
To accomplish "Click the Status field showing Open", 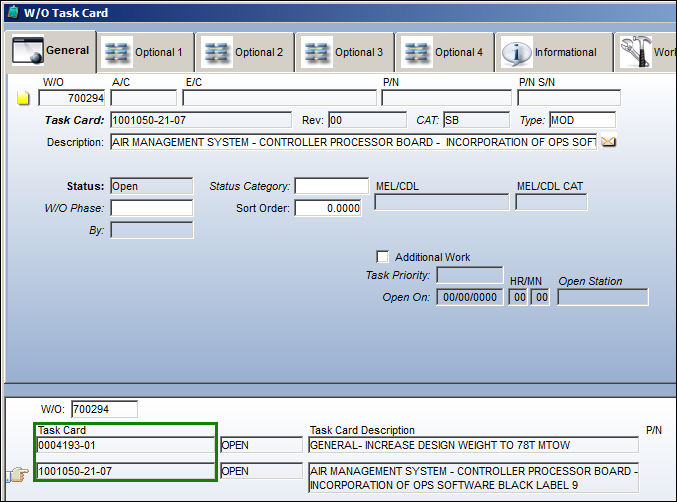I will pos(152,186).
